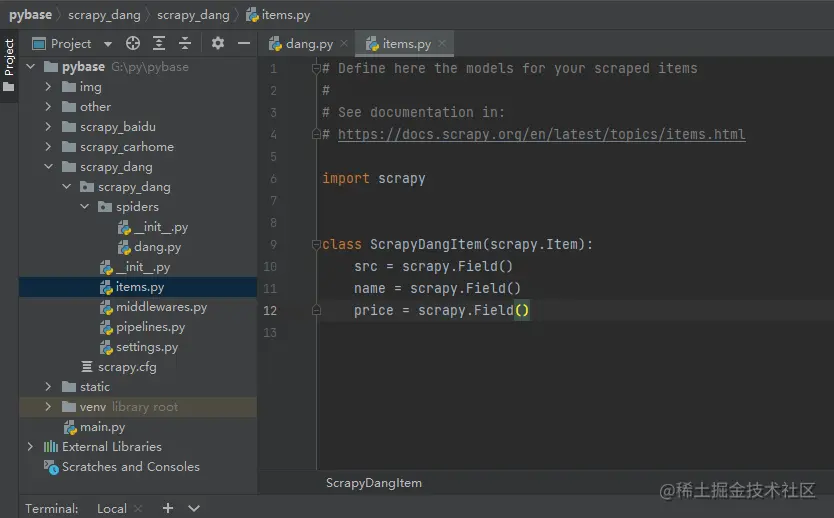The height and width of the screenshot is (518, 834).
Task: Collapse the inner scrapy_dang package
Action: click(66, 187)
